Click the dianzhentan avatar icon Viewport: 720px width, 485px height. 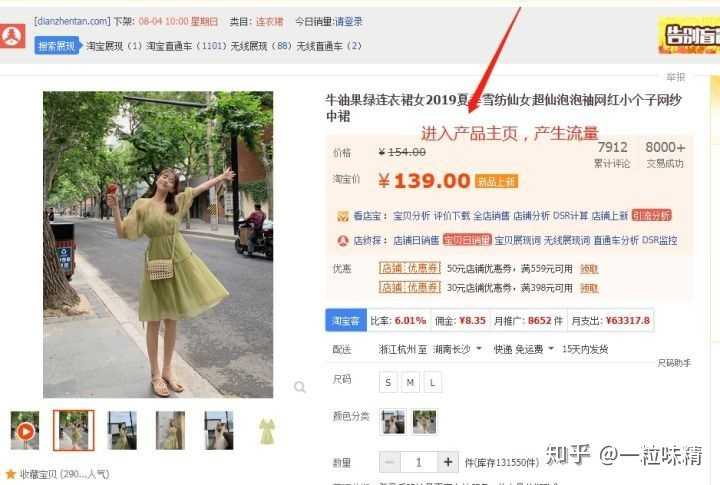pos(12,36)
